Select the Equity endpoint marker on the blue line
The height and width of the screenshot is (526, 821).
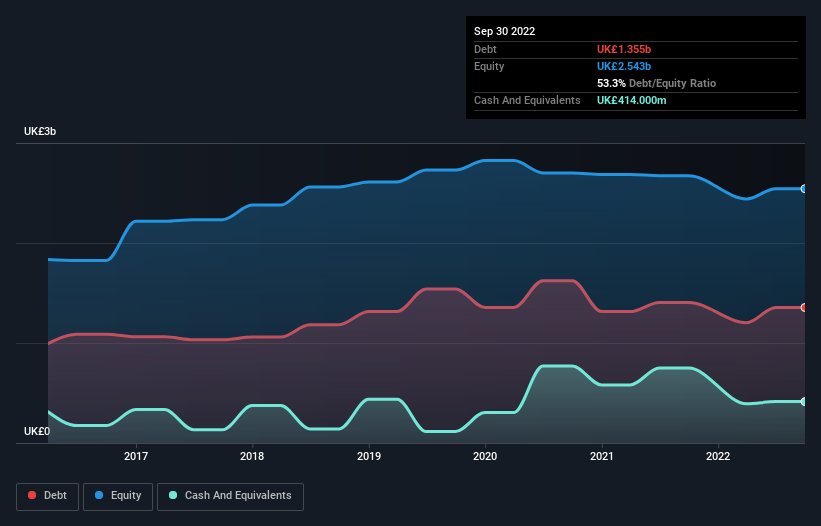(804, 188)
